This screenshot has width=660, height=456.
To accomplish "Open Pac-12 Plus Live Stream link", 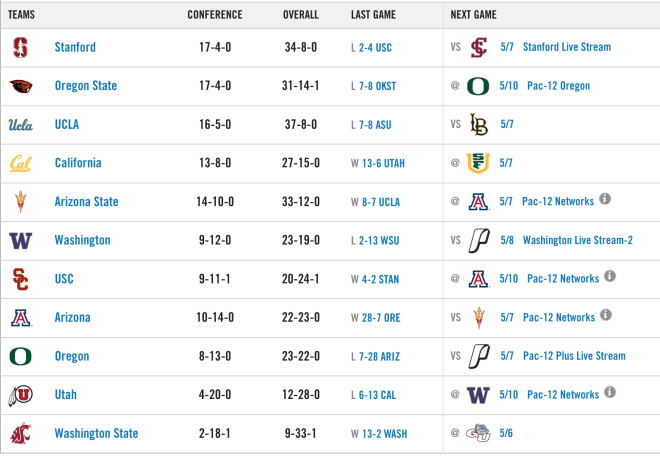I will pyautogui.click(x=574, y=356).
